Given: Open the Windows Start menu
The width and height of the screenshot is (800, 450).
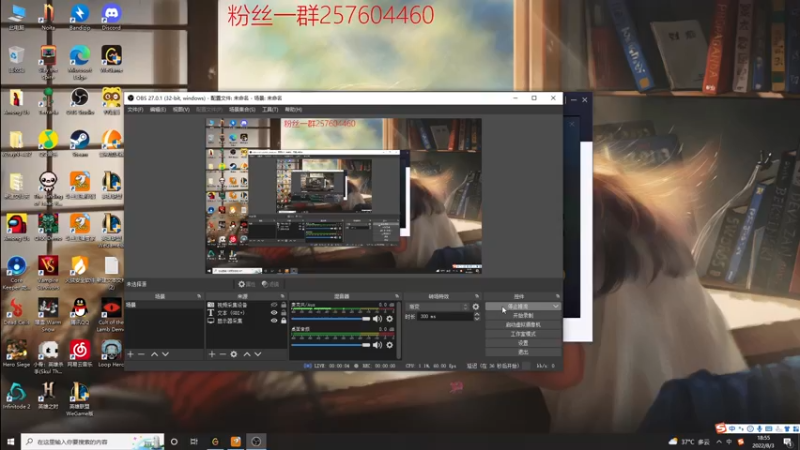Looking at the screenshot, I should tap(10, 441).
